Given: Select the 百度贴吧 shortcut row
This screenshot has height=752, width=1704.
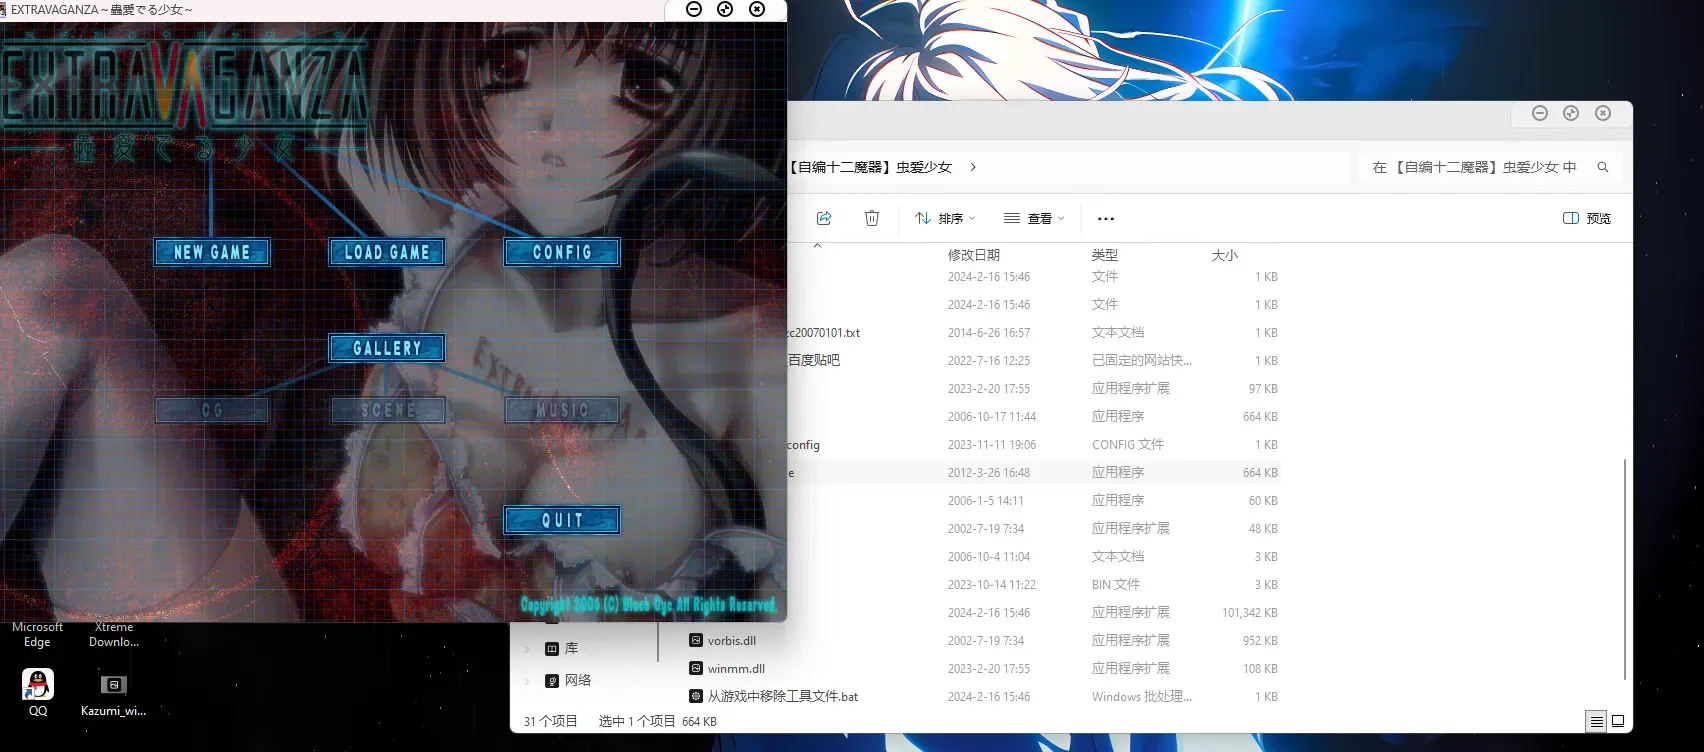Looking at the screenshot, I should 1035,361.
